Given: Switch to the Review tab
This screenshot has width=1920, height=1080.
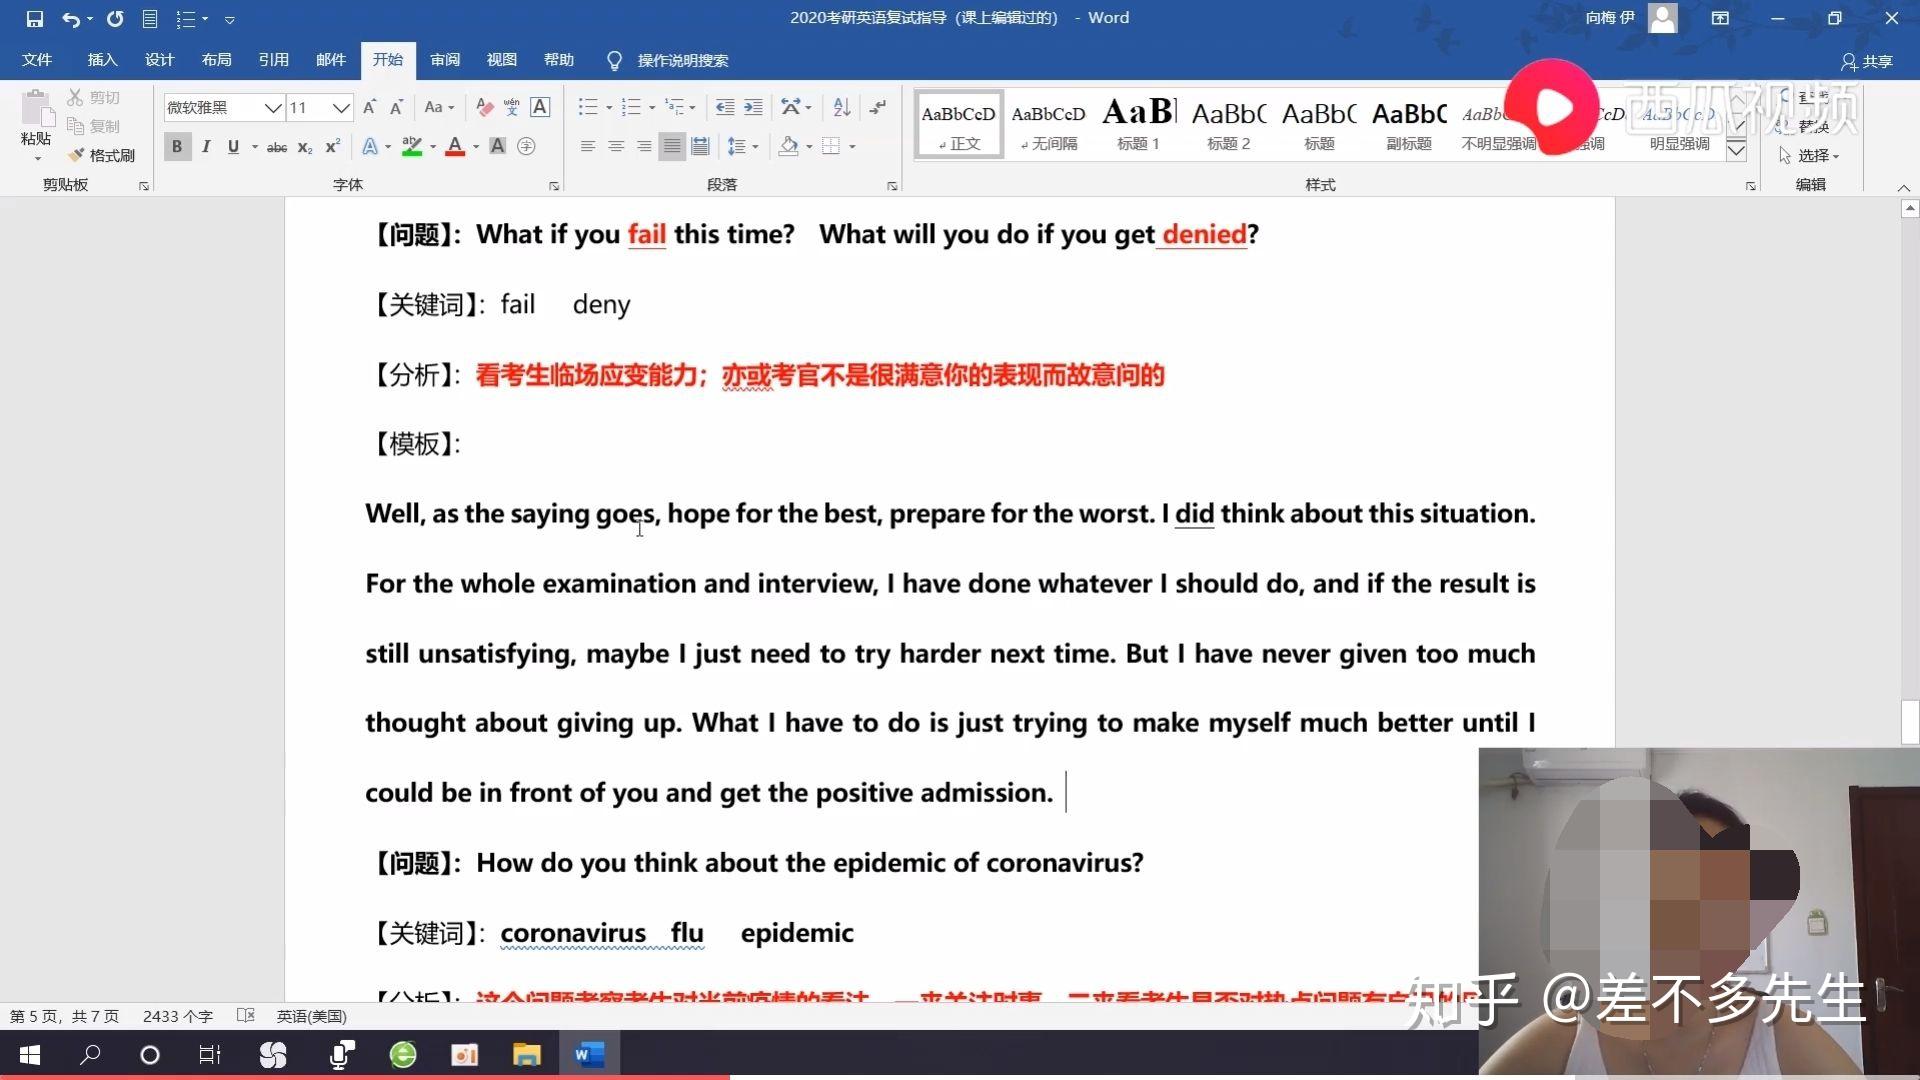Looking at the screenshot, I should [445, 60].
